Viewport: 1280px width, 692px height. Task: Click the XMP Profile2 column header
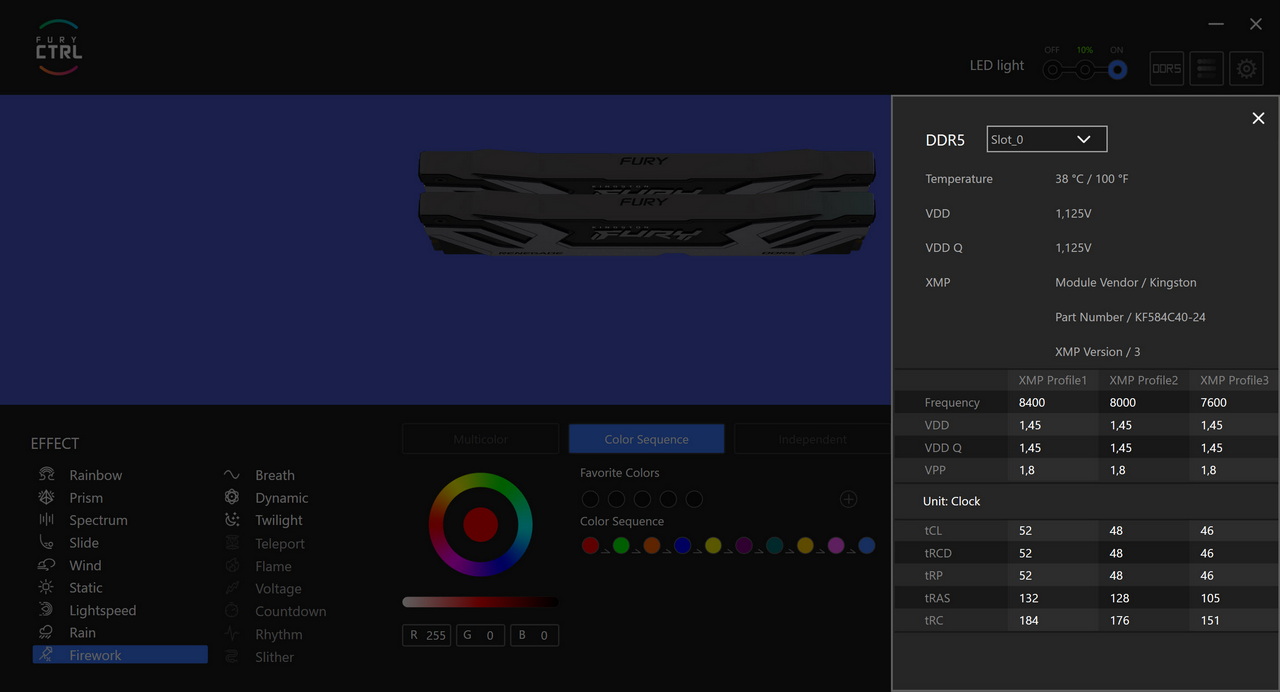(1143, 380)
